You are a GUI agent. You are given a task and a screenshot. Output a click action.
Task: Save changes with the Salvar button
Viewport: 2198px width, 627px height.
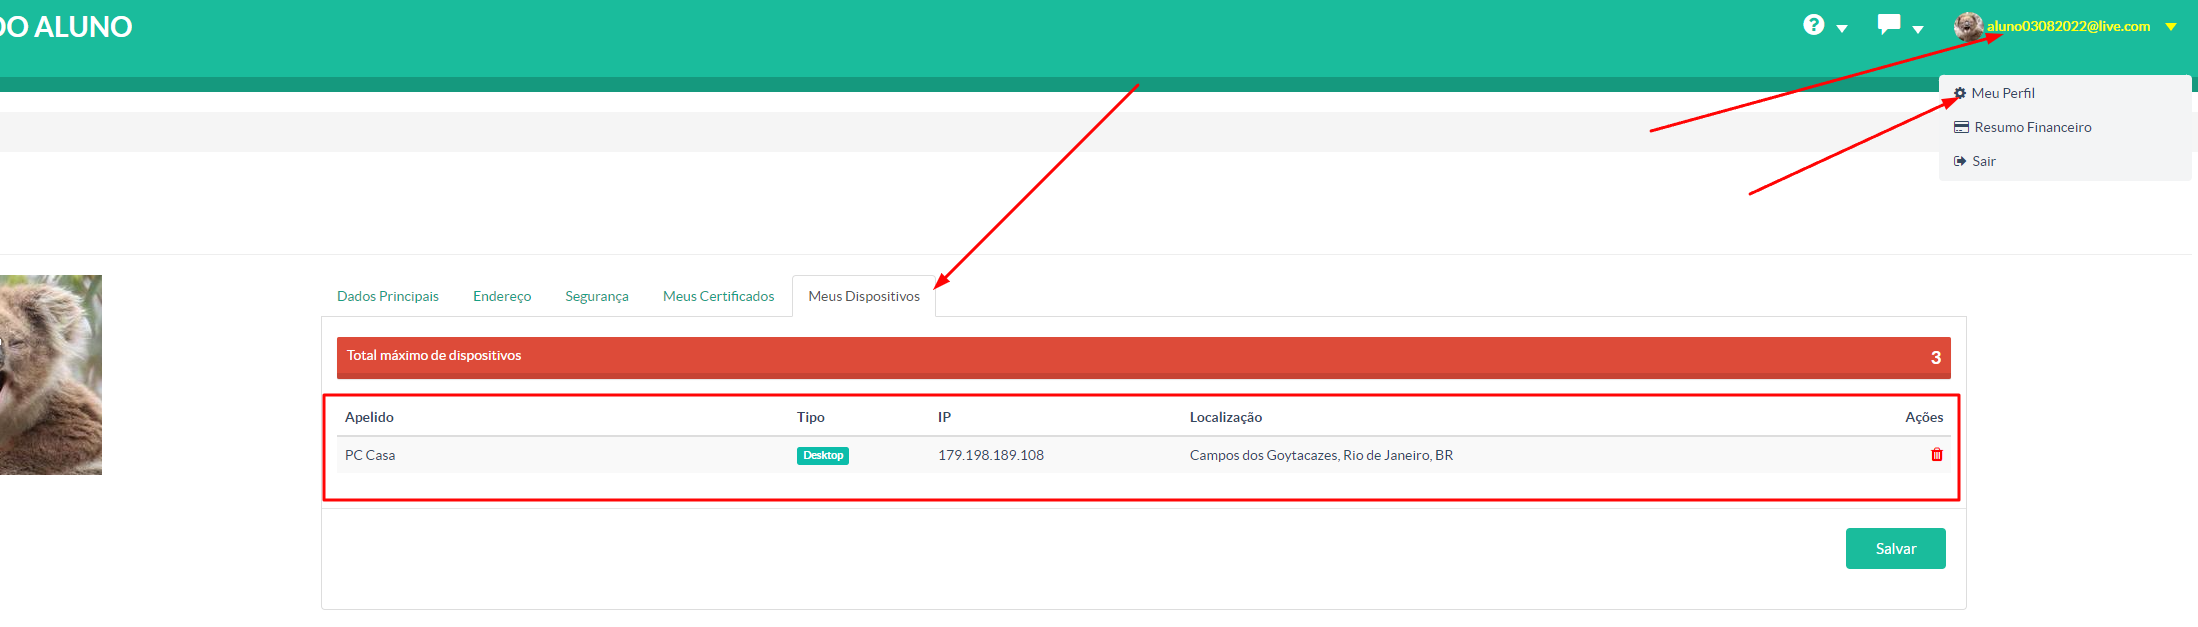(1895, 548)
